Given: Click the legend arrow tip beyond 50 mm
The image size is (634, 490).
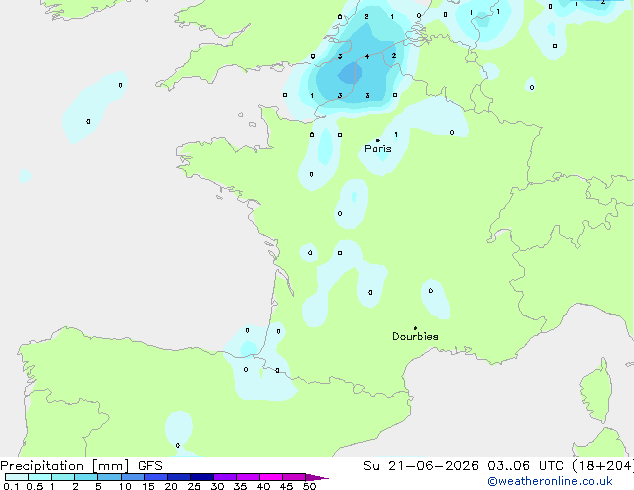Looking at the screenshot, I should 317,477.
